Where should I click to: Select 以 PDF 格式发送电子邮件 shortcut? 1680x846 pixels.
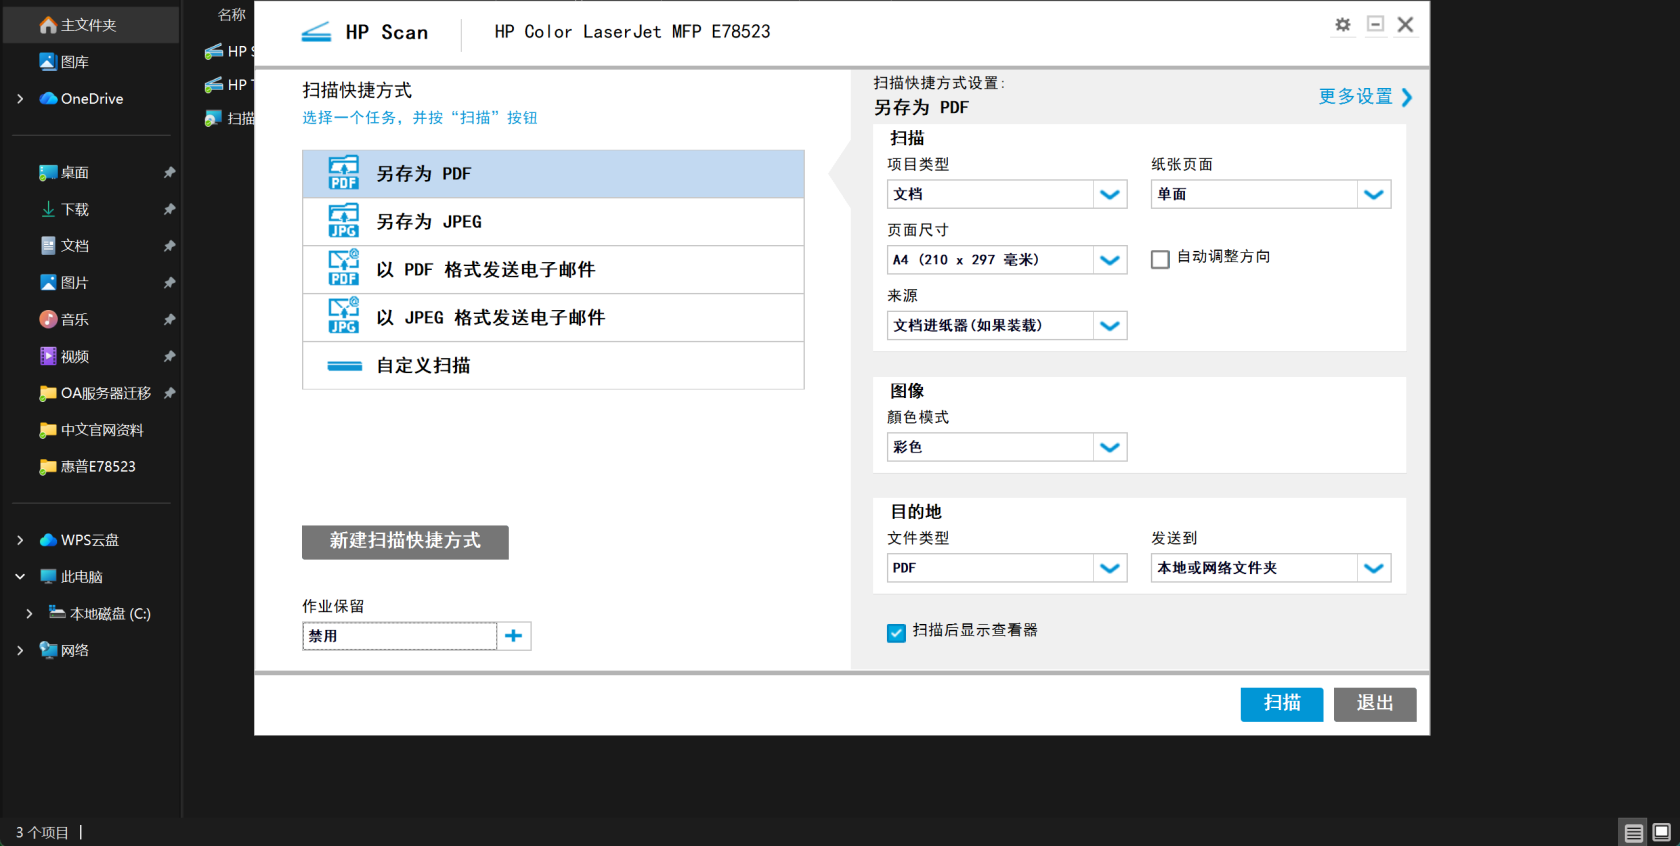(x=553, y=270)
